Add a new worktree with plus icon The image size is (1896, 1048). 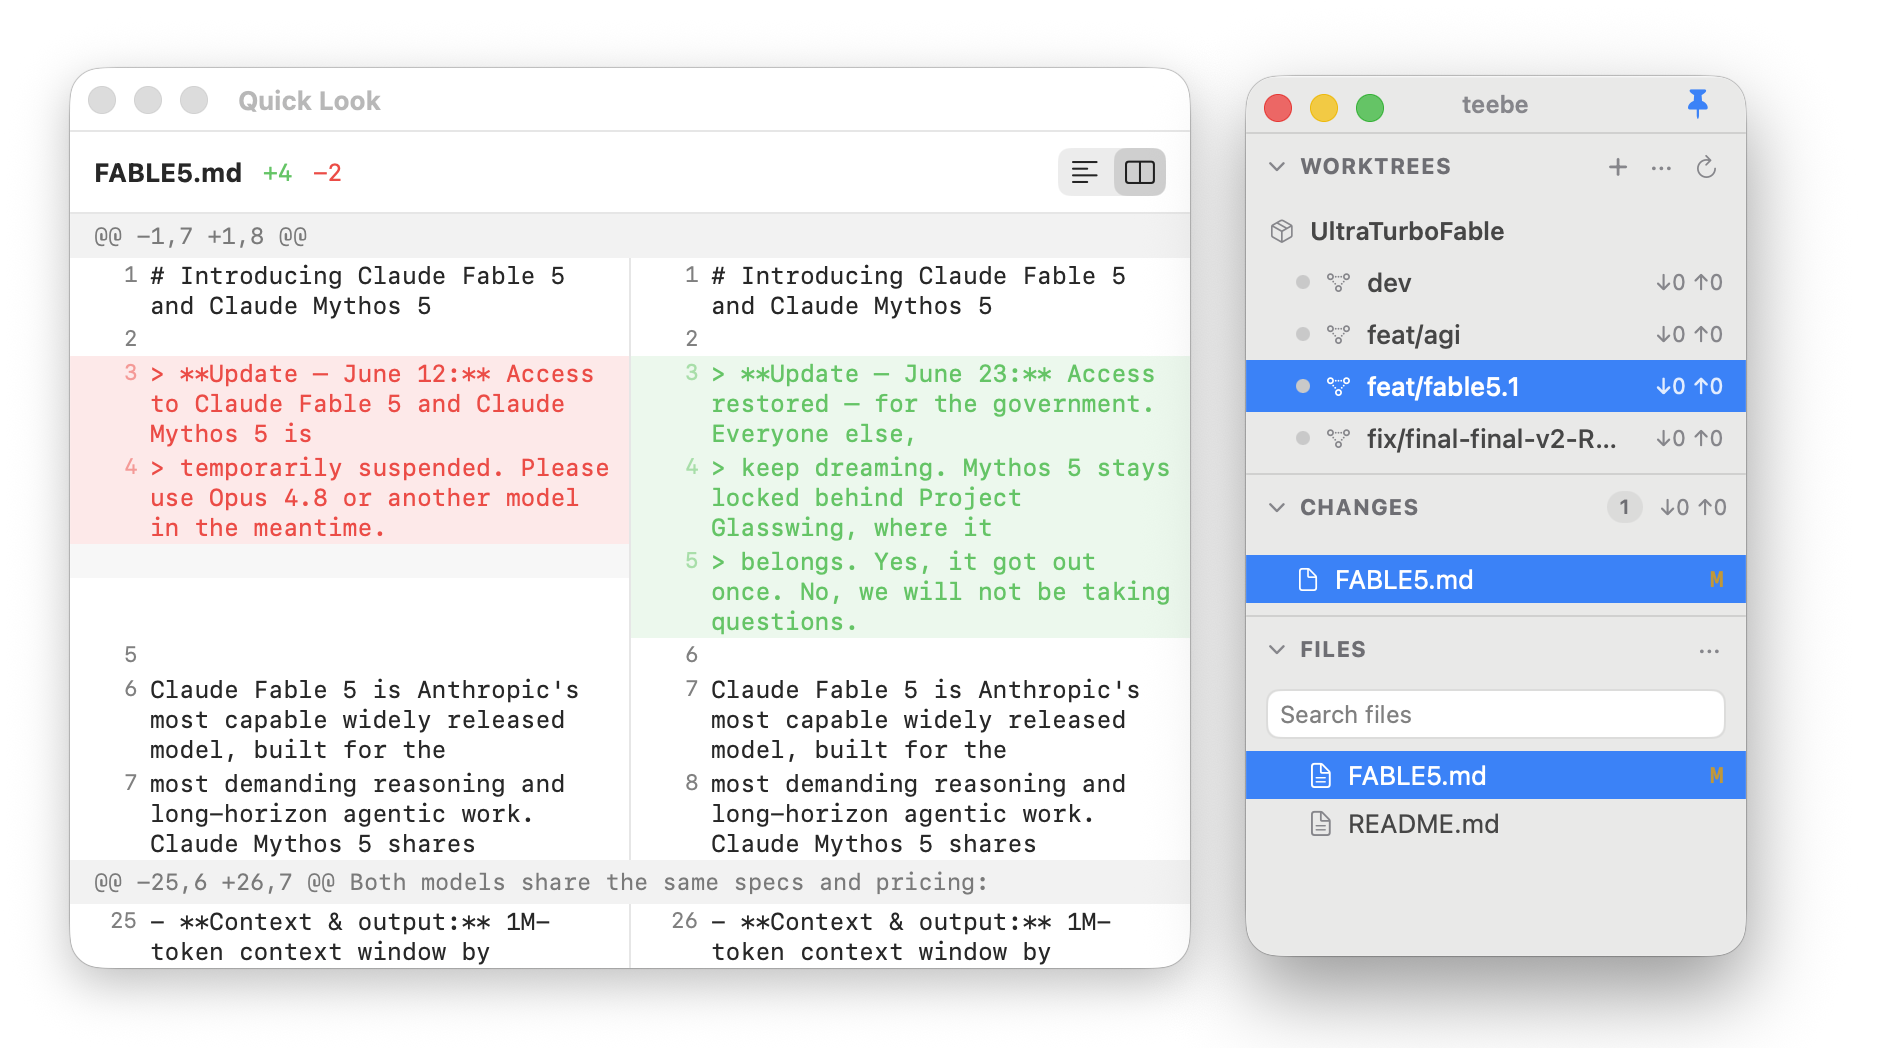pos(1617,167)
